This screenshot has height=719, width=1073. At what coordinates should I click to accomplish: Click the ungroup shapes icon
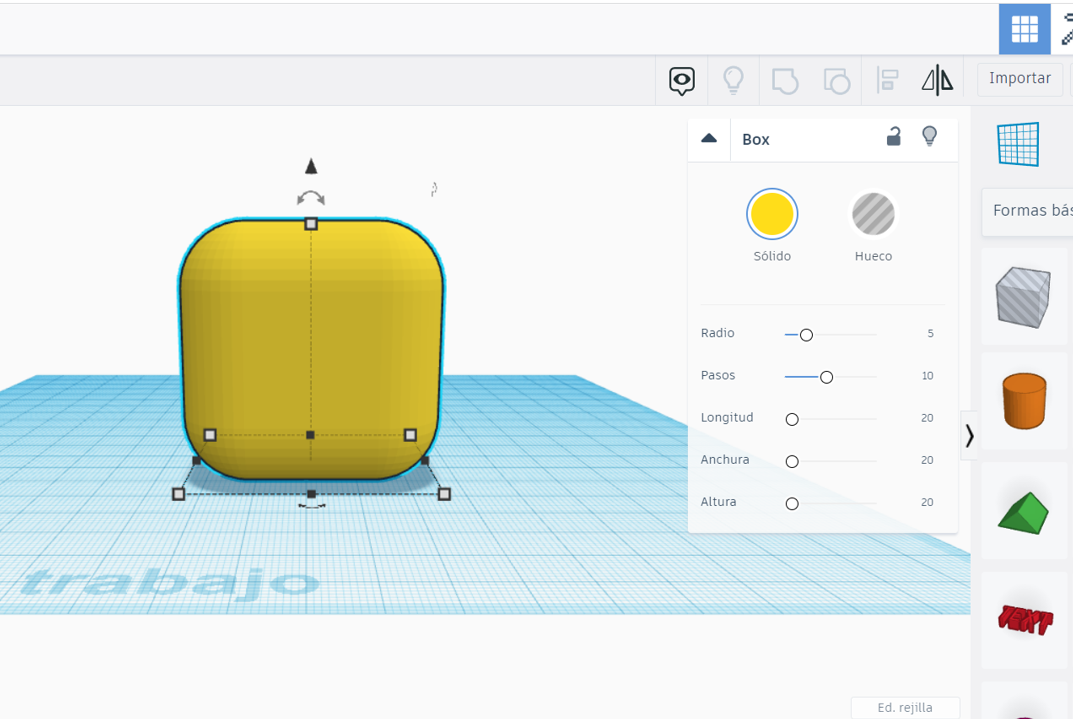(x=836, y=80)
